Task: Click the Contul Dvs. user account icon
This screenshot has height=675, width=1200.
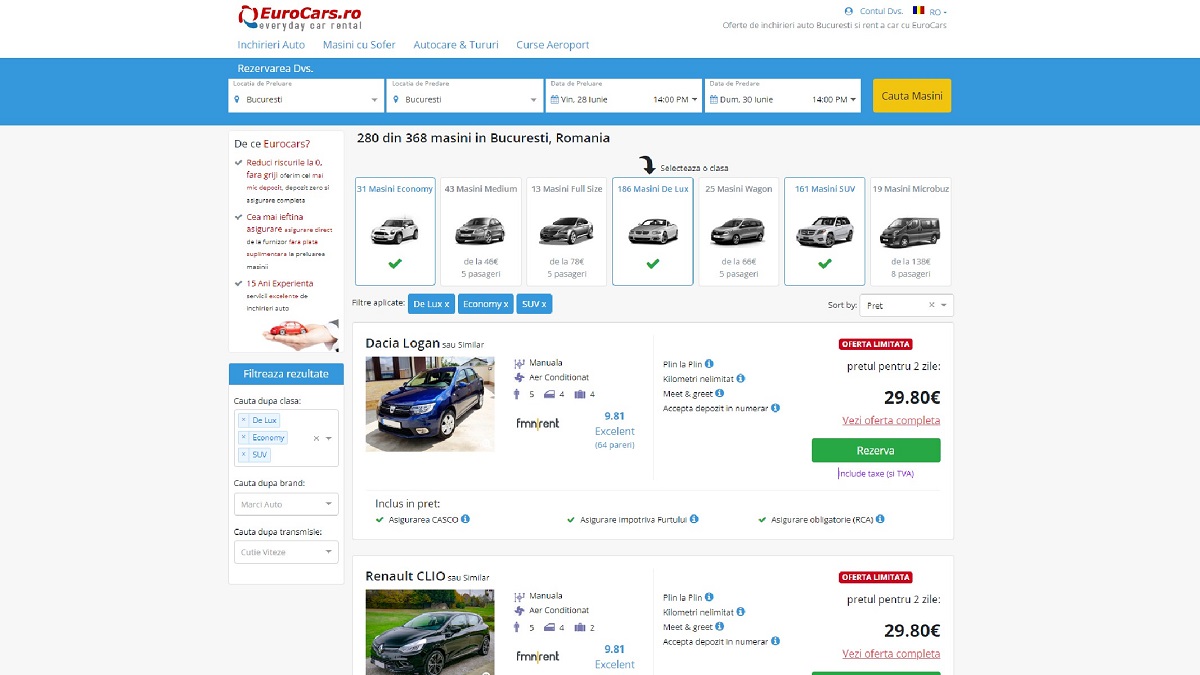Action: point(849,11)
